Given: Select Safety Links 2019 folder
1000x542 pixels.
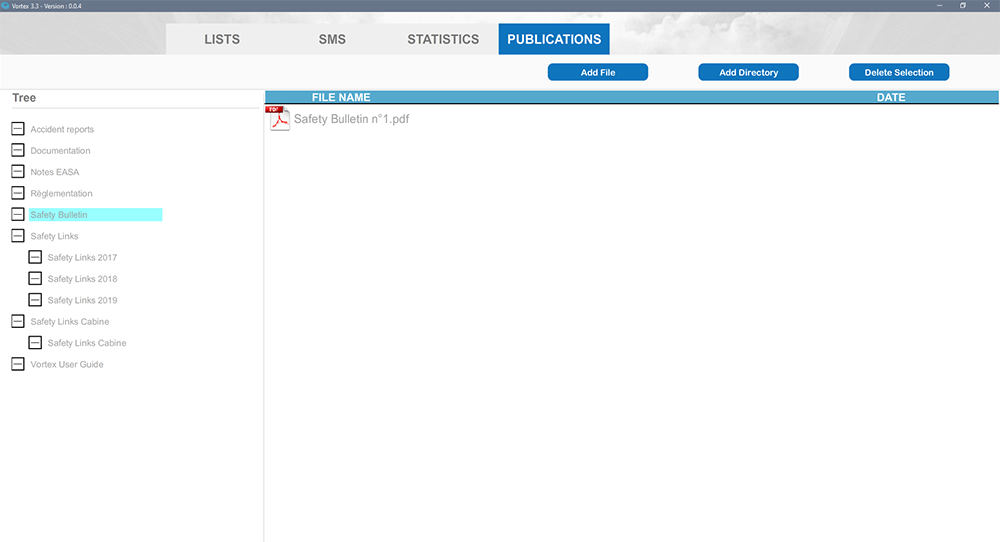Looking at the screenshot, I should (82, 300).
